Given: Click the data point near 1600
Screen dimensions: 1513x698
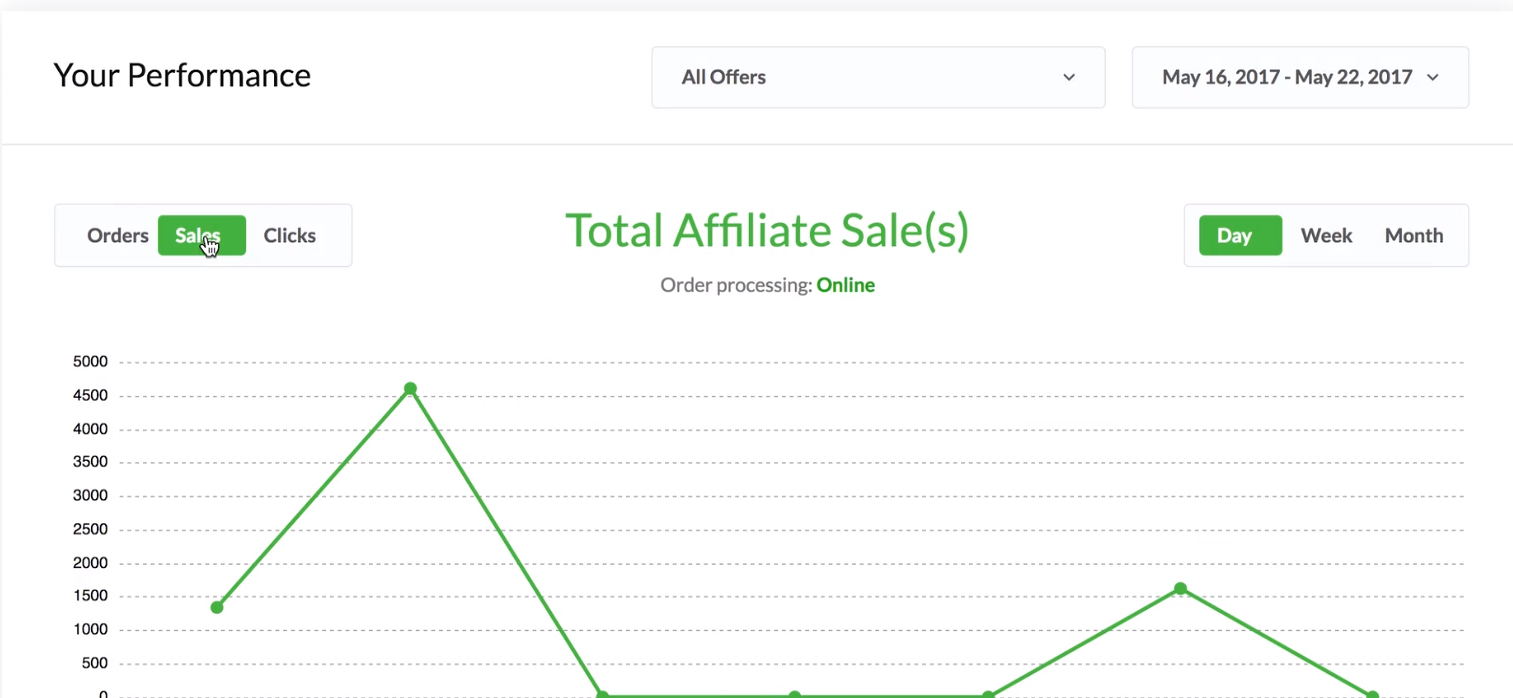Looking at the screenshot, I should [1180, 588].
